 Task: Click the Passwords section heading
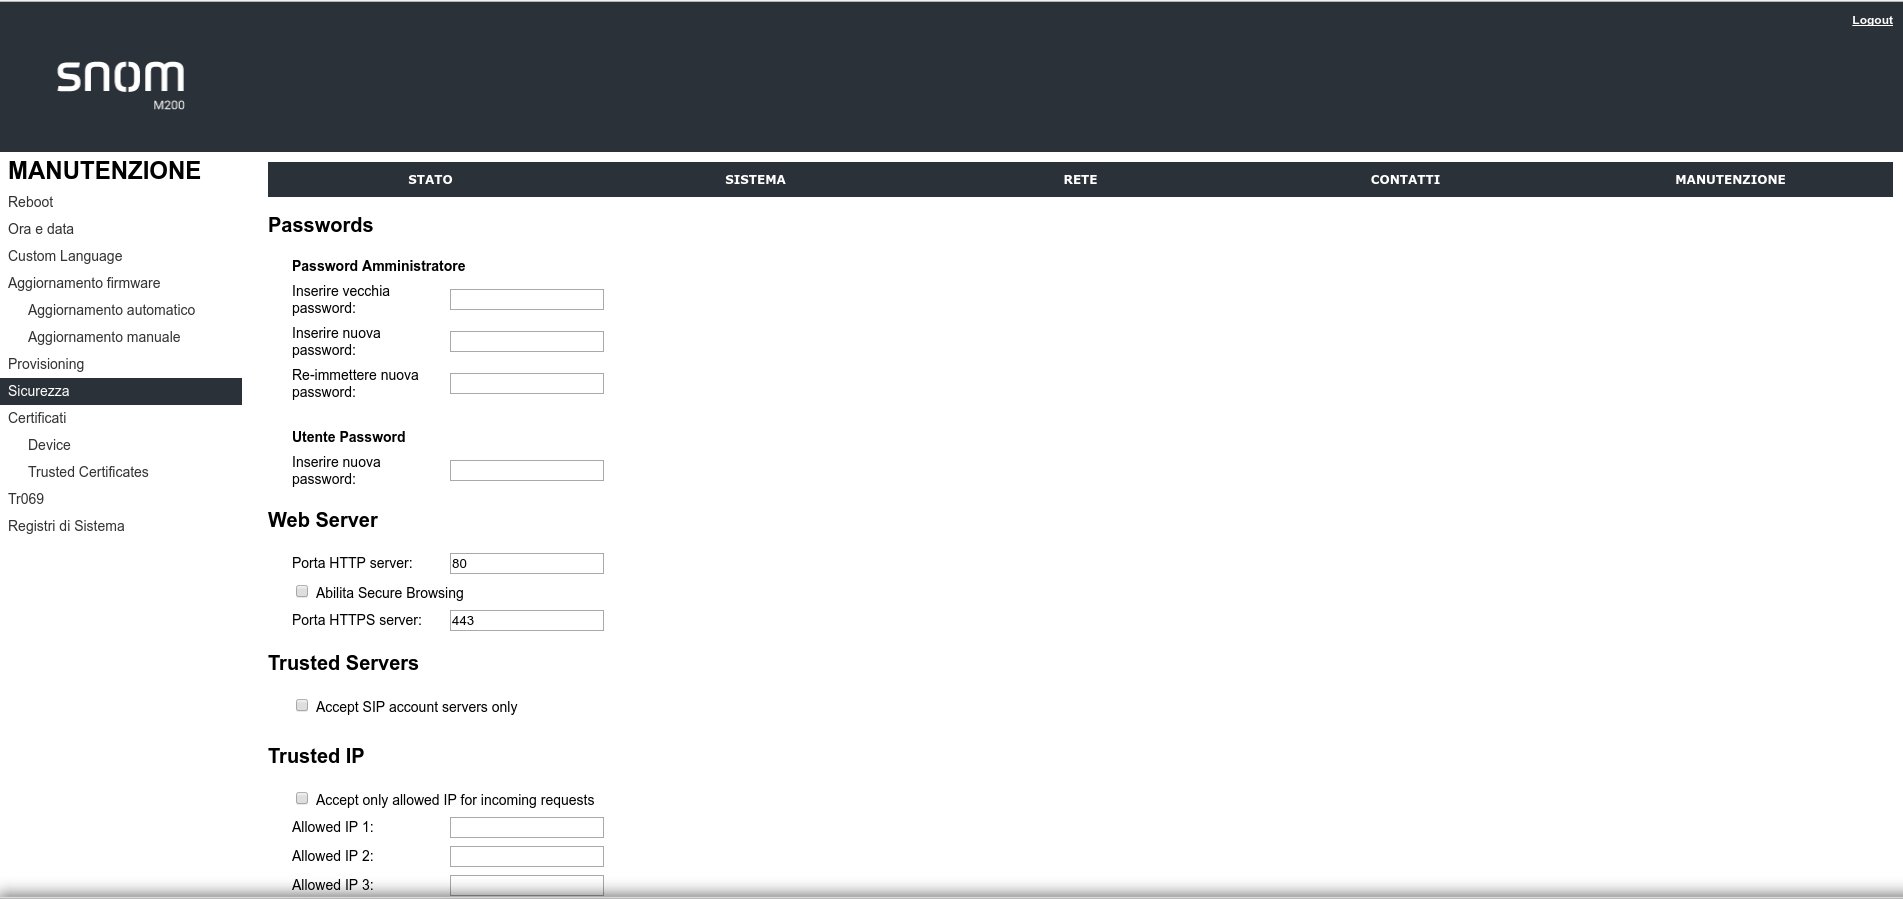click(320, 225)
